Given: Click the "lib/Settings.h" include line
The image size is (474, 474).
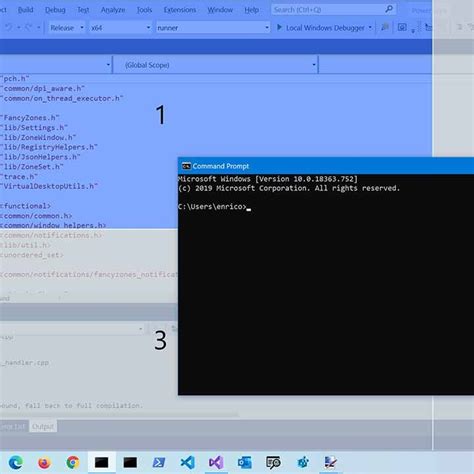Looking at the screenshot, I should point(34,128).
